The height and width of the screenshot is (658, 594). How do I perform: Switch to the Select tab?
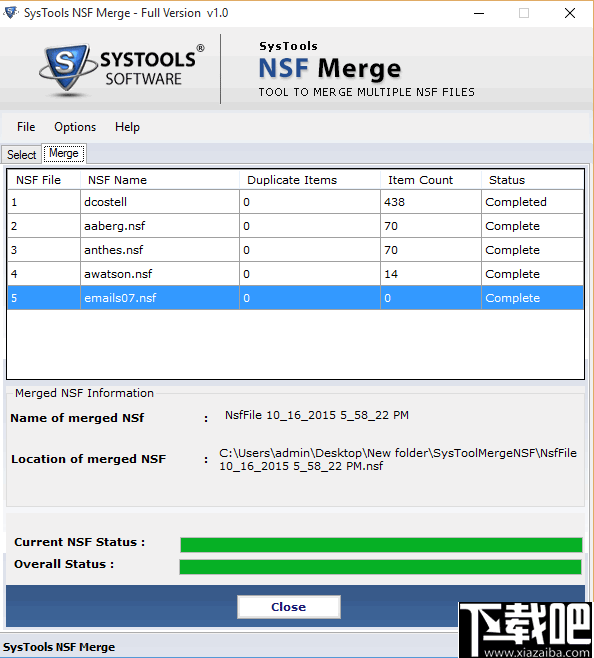click(x=21, y=154)
